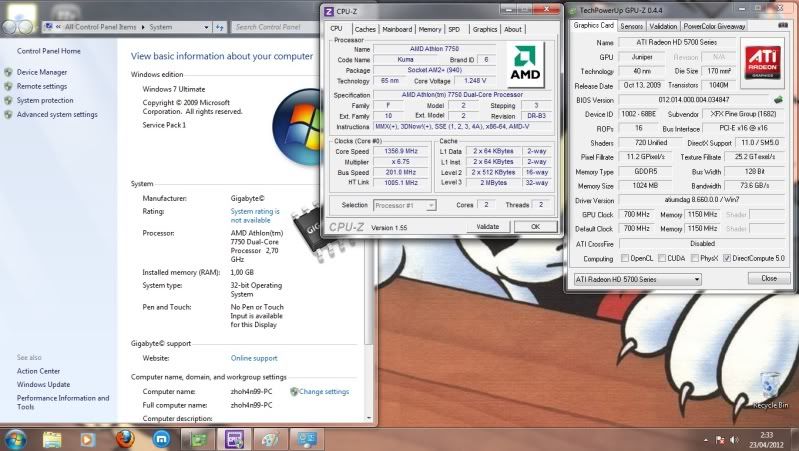
Task: Open Windows Explorer from the taskbar
Action: point(52,439)
